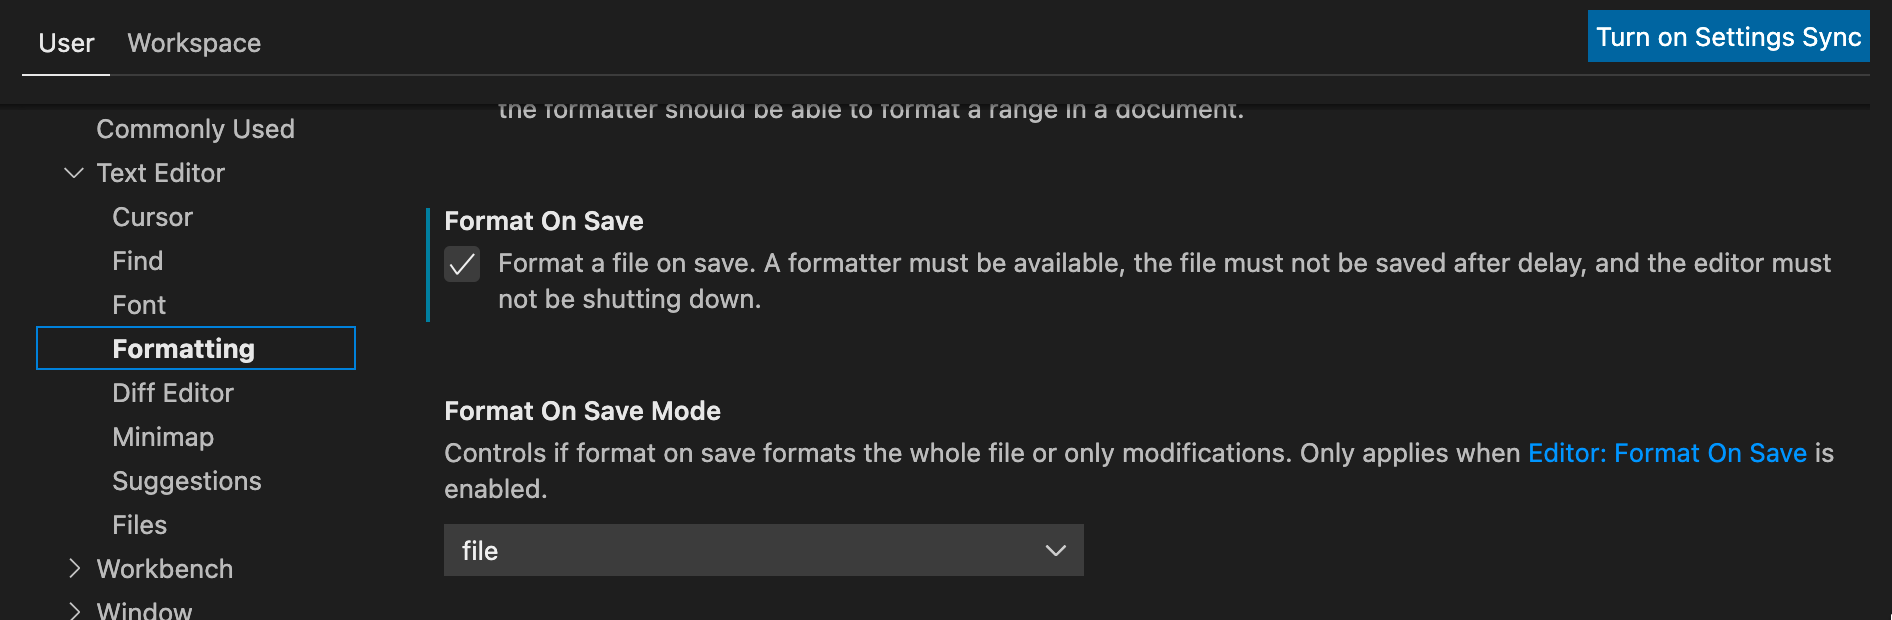1892x620 pixels.
Task: Open Diff Editor settings
Action: [x=173, y=393]
